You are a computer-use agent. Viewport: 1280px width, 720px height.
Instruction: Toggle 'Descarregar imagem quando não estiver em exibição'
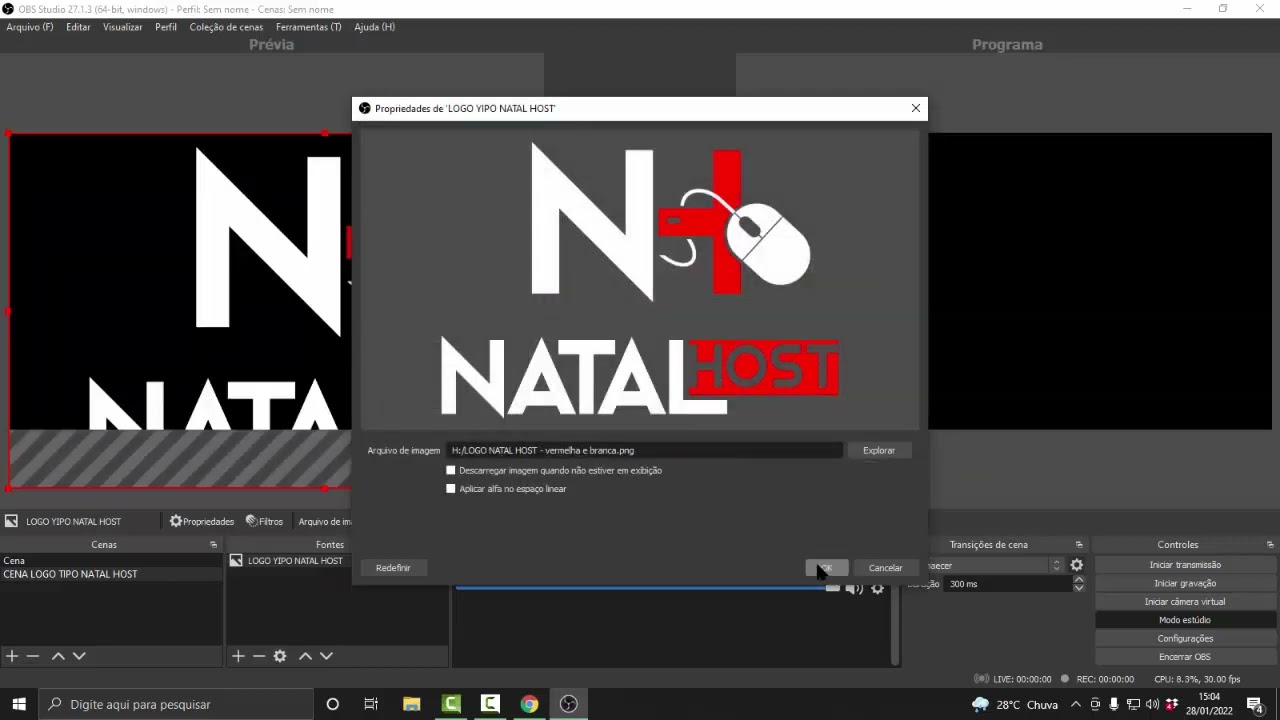click(451, 470)
